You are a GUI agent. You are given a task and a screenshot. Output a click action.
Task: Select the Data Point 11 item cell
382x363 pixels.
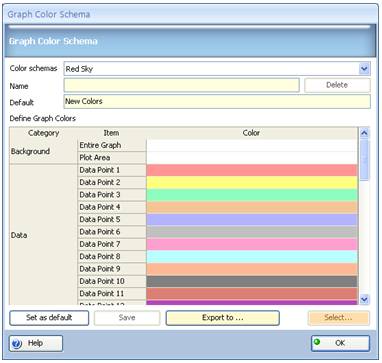pos(112,293)
